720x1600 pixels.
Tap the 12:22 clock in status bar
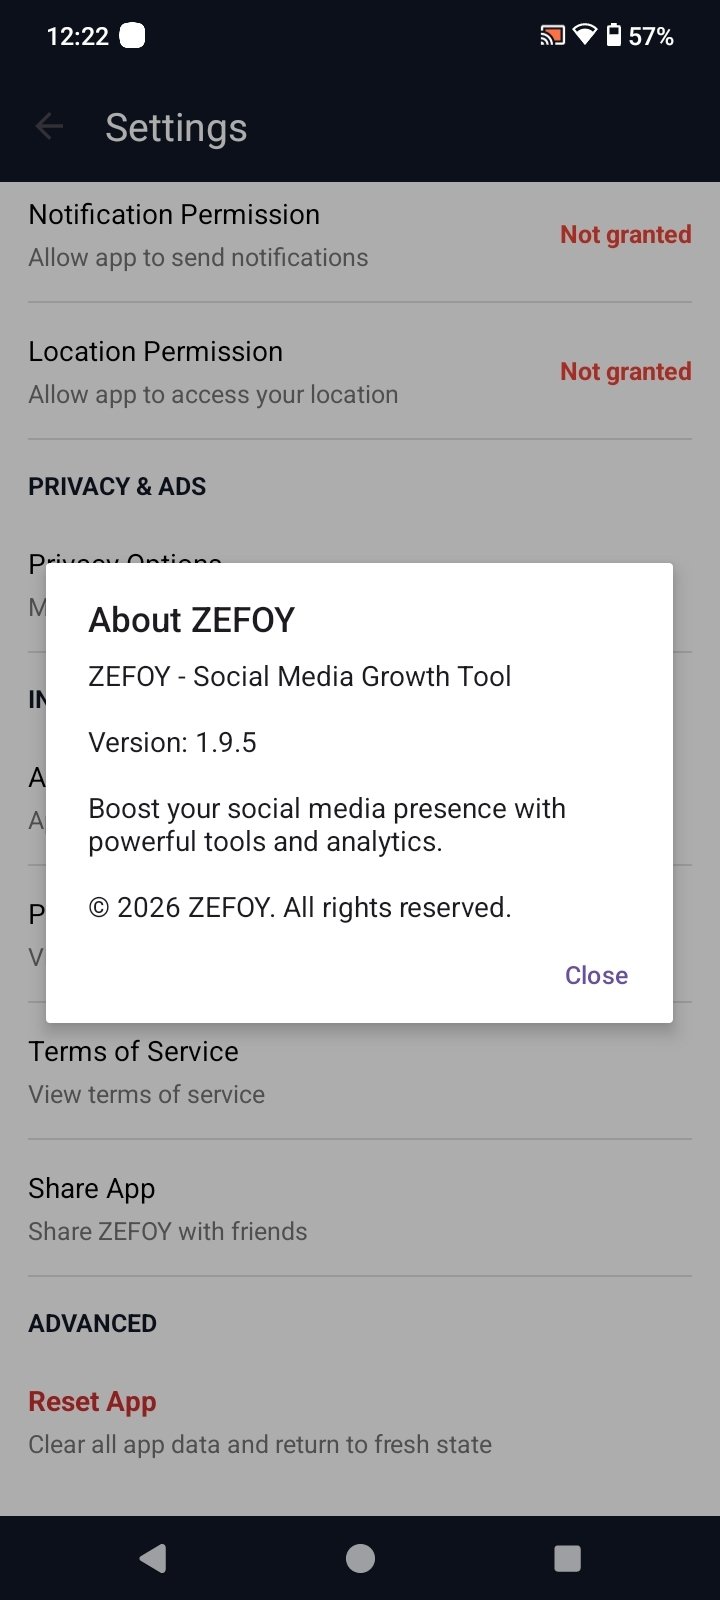77,36
